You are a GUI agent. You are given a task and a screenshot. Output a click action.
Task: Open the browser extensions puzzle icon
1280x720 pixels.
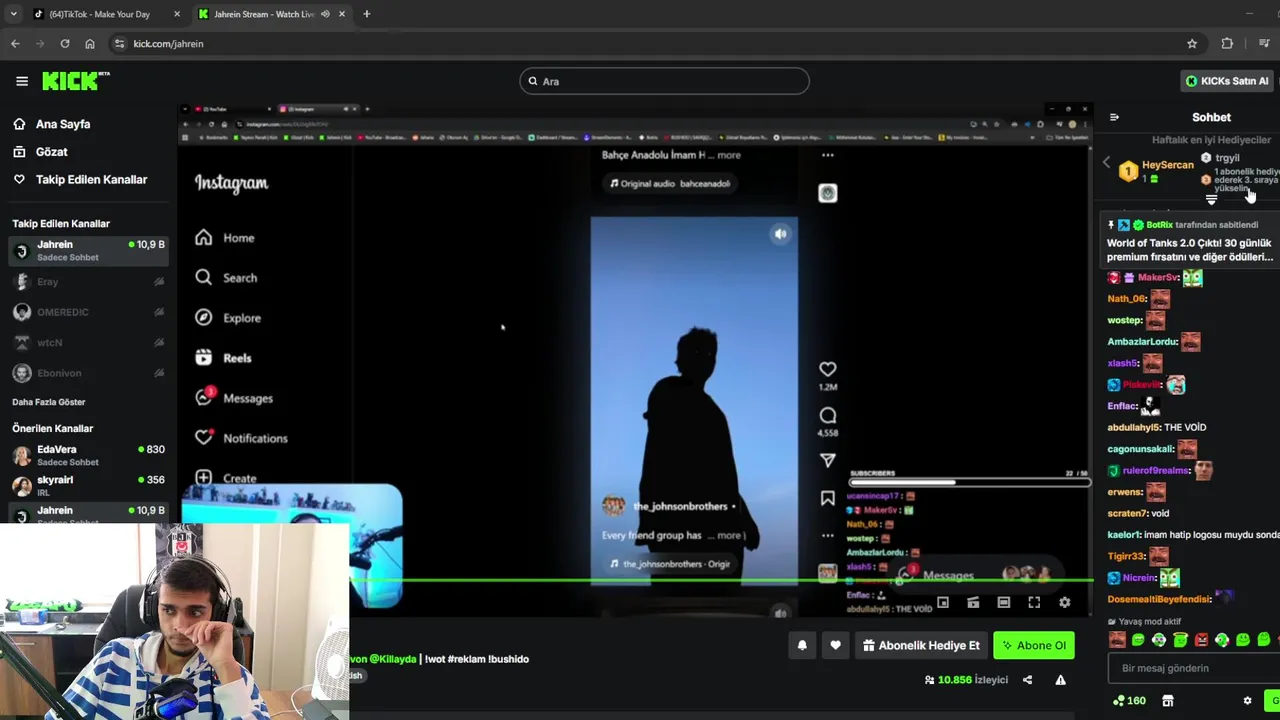[1227, 44]
